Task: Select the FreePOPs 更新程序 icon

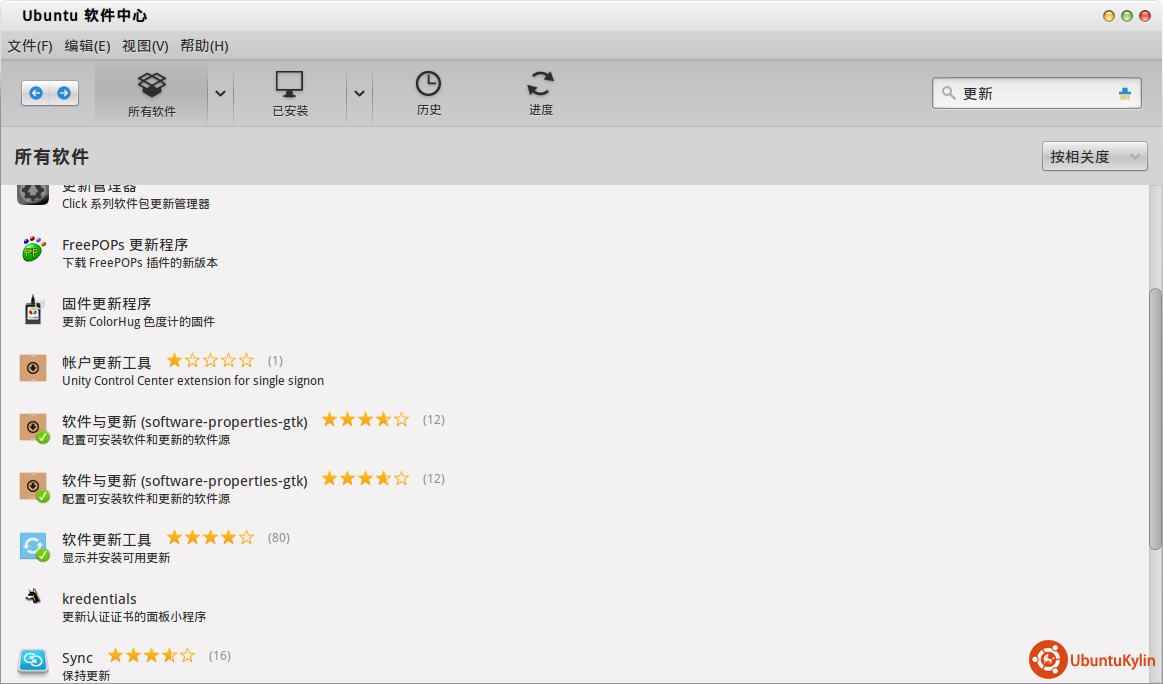Action: (33, 251)
